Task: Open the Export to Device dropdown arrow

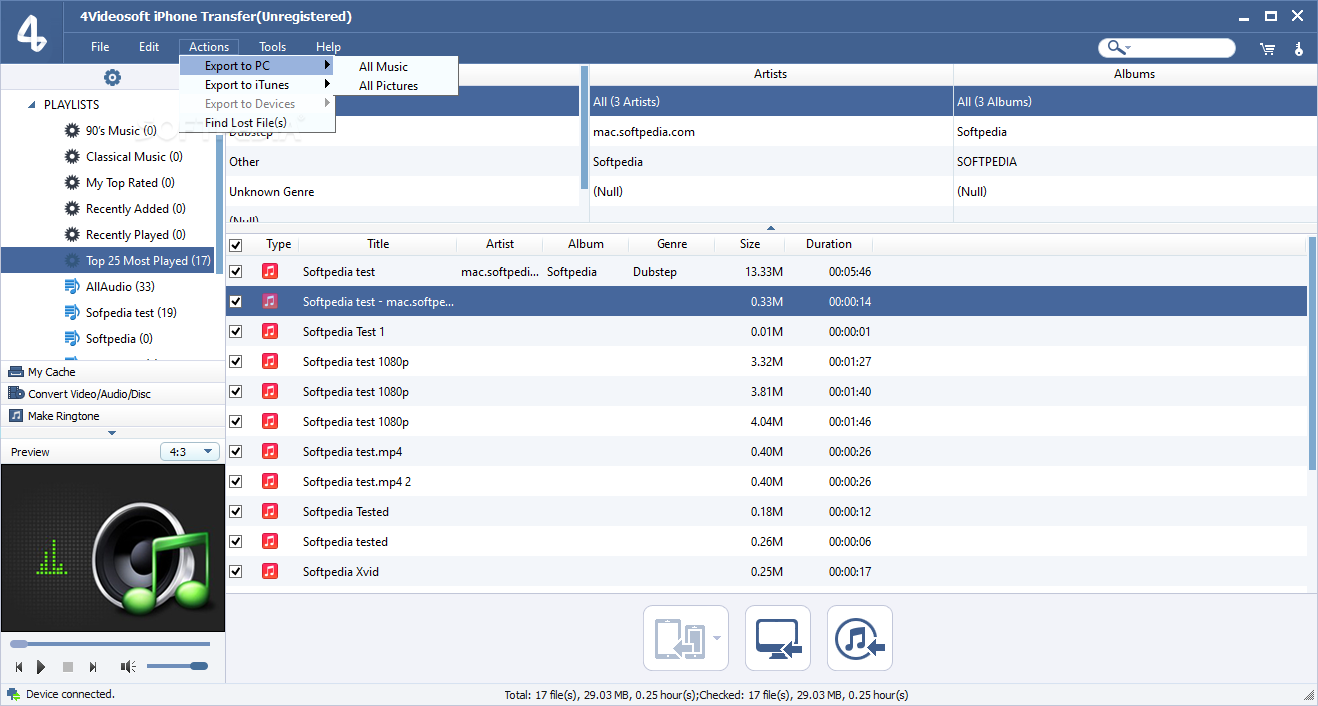Action: coord(718,638)
